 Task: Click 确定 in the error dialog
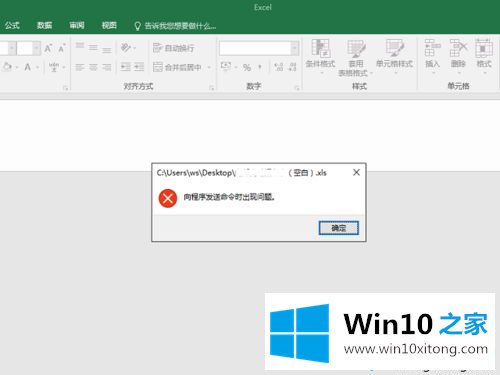pyautogui.click(x=339, y=228)
